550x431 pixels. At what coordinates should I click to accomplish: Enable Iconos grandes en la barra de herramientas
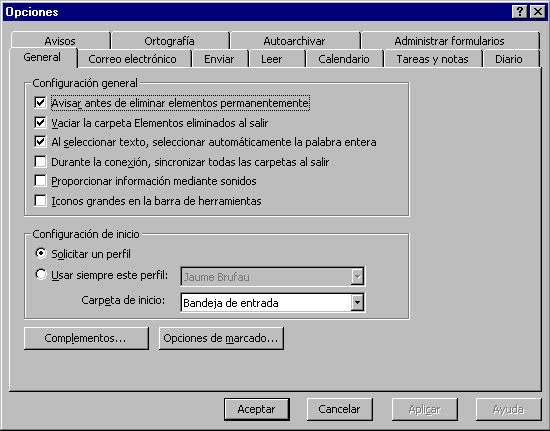(x=40, y=201)
